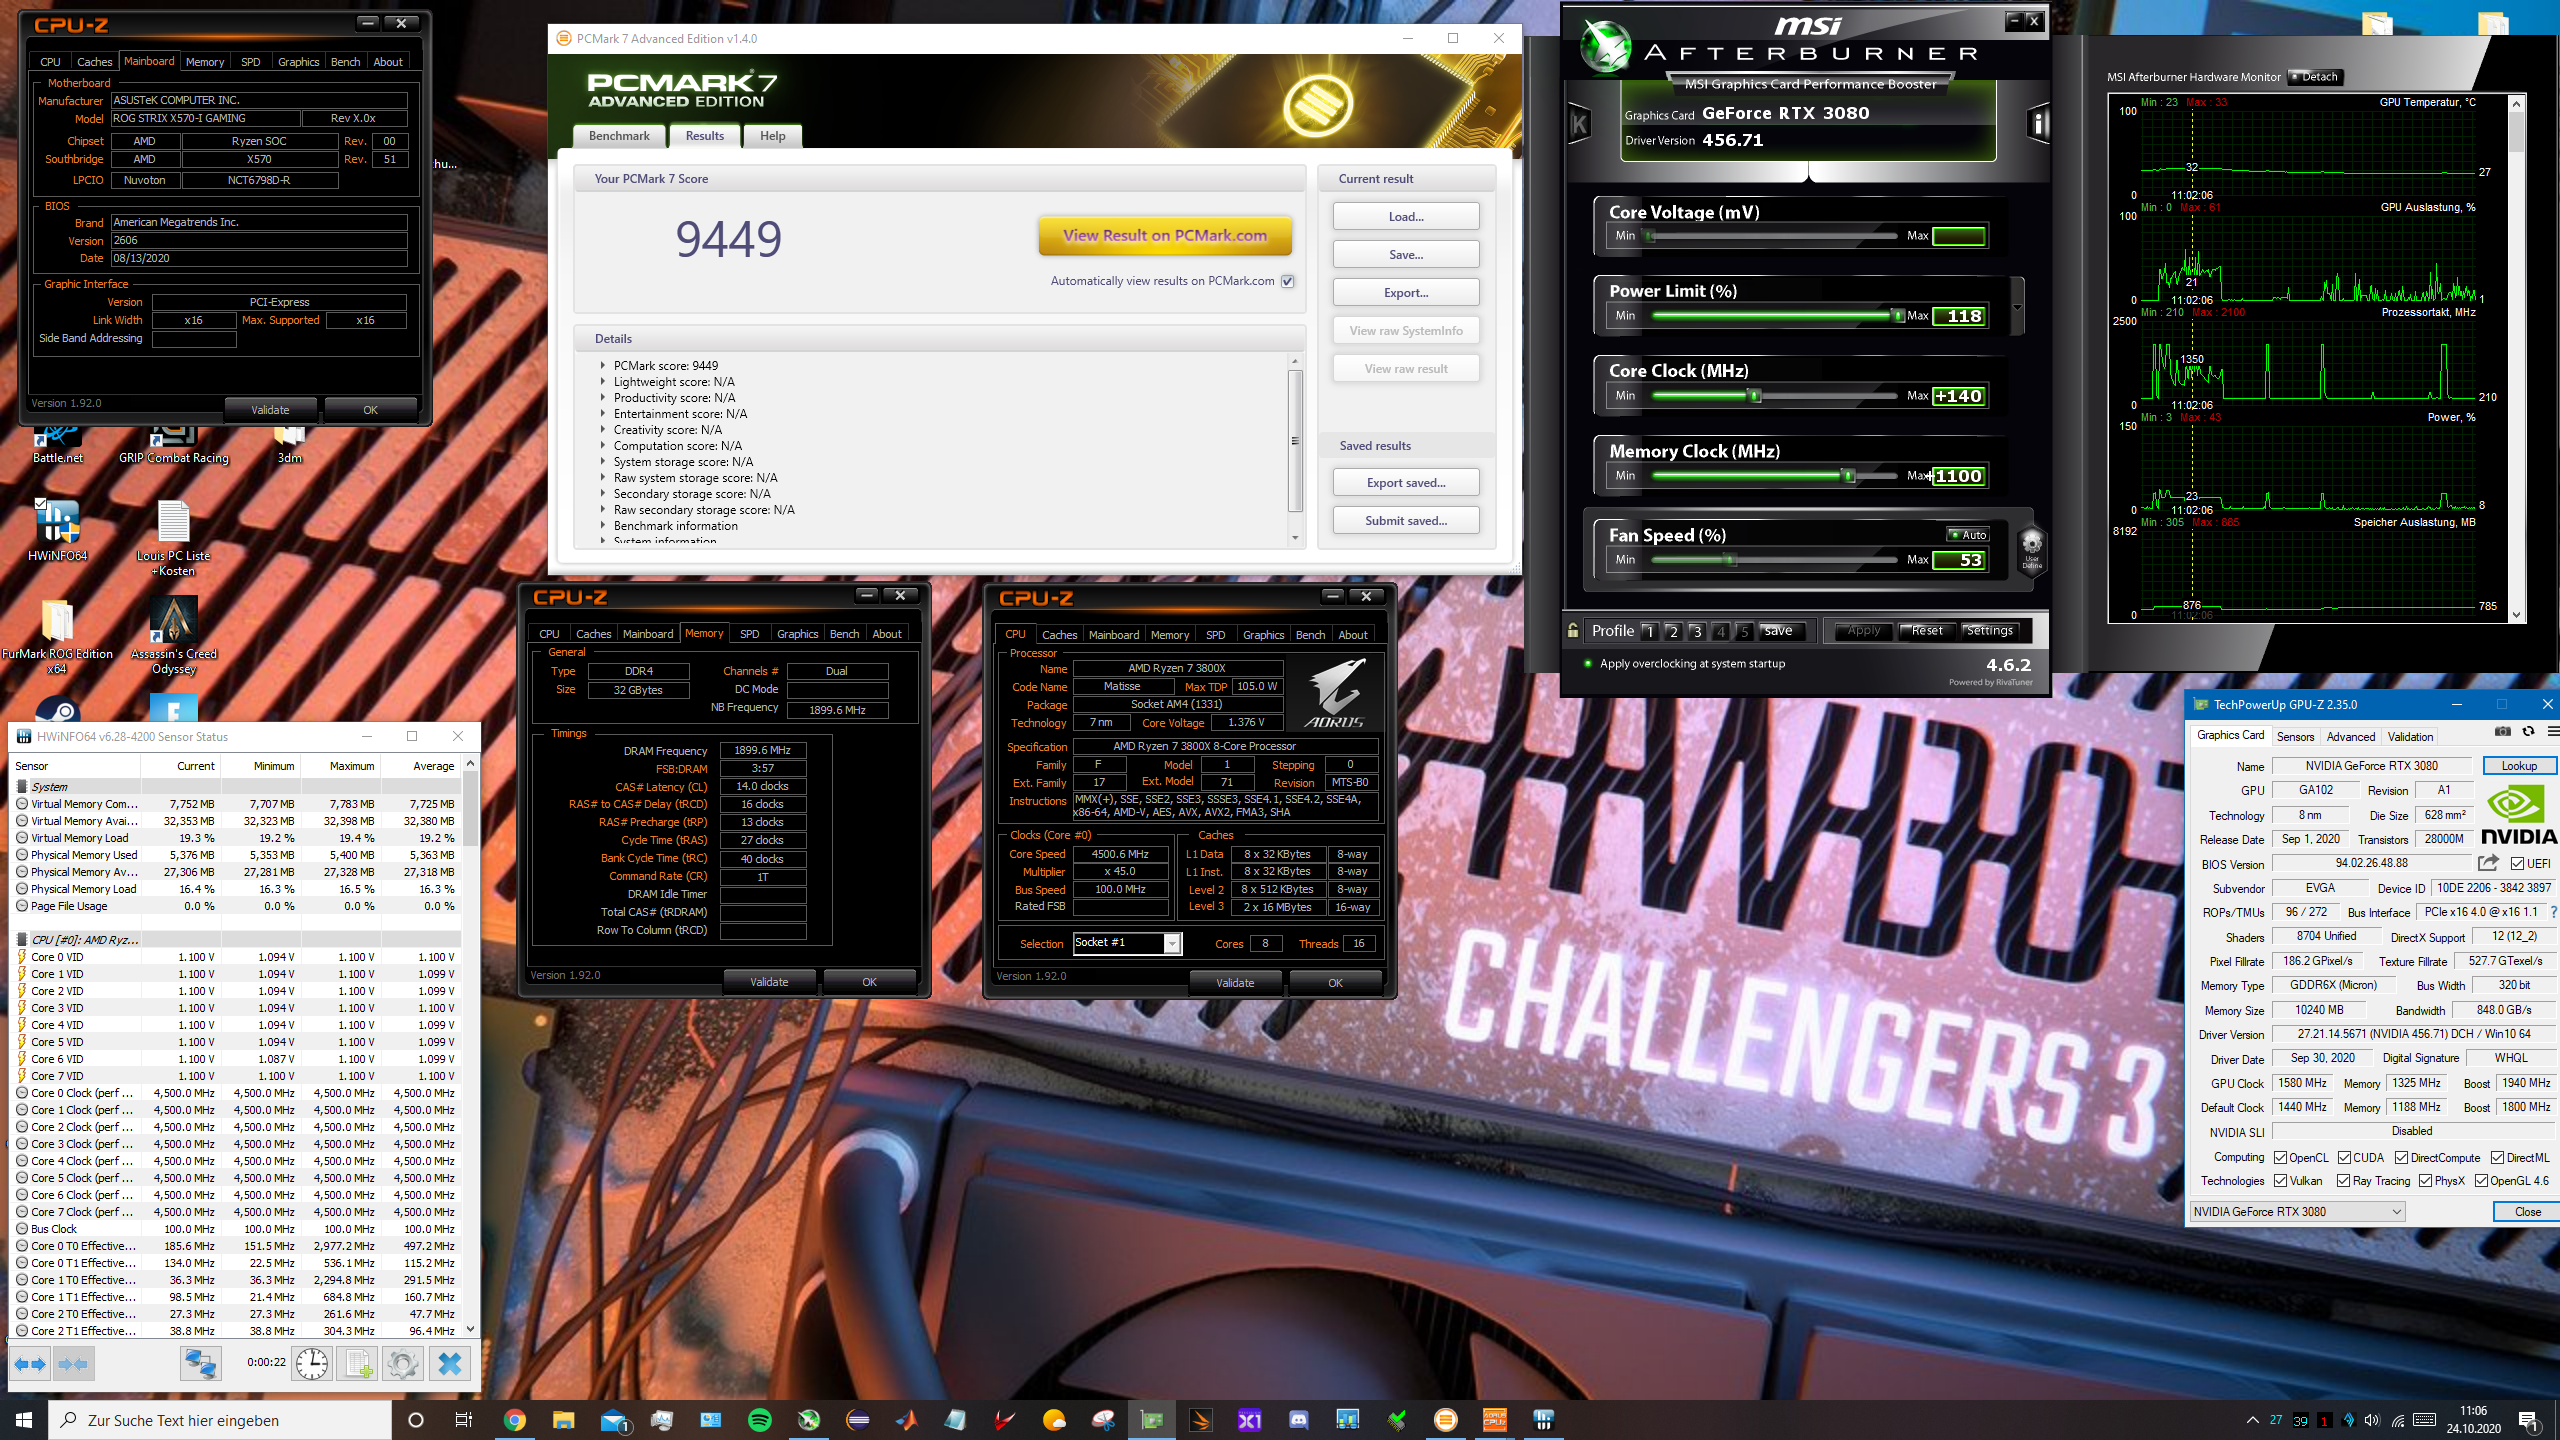Toggle GPU-Z UEFI checkbox
The height and width of the screenshot is (1440, 2560).
tap(2518, 864)
